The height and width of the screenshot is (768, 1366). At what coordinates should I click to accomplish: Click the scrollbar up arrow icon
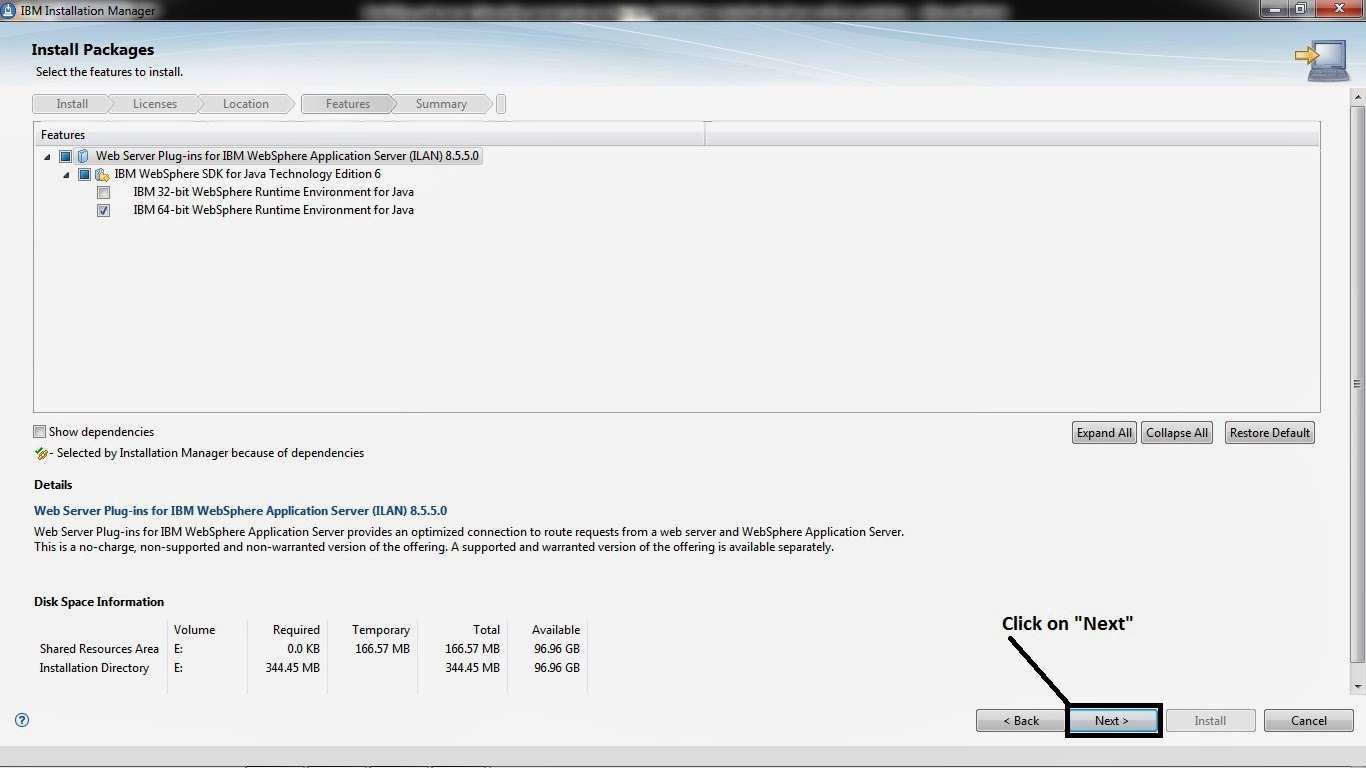1356,95
